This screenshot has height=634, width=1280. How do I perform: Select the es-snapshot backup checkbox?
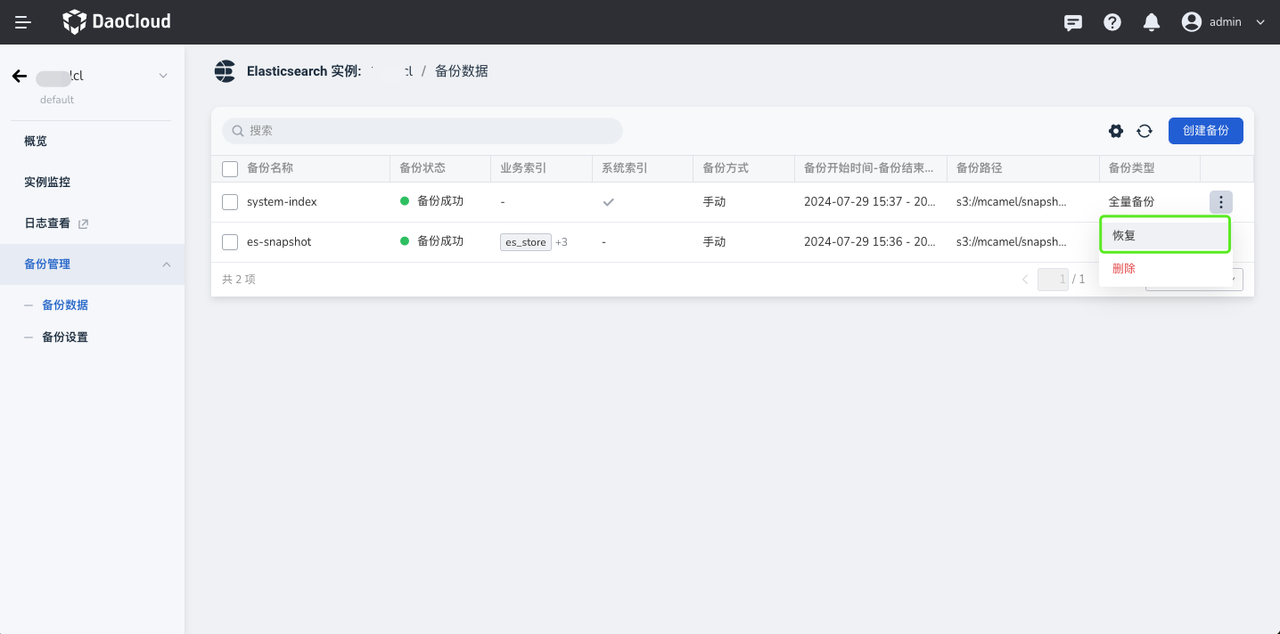(x=230, y=242)
